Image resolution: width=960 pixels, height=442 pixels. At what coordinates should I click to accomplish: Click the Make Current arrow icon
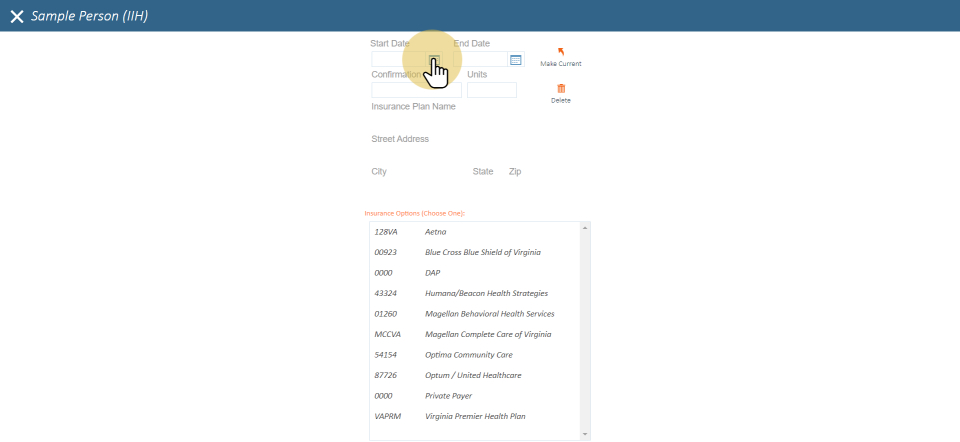click(560, 52)
